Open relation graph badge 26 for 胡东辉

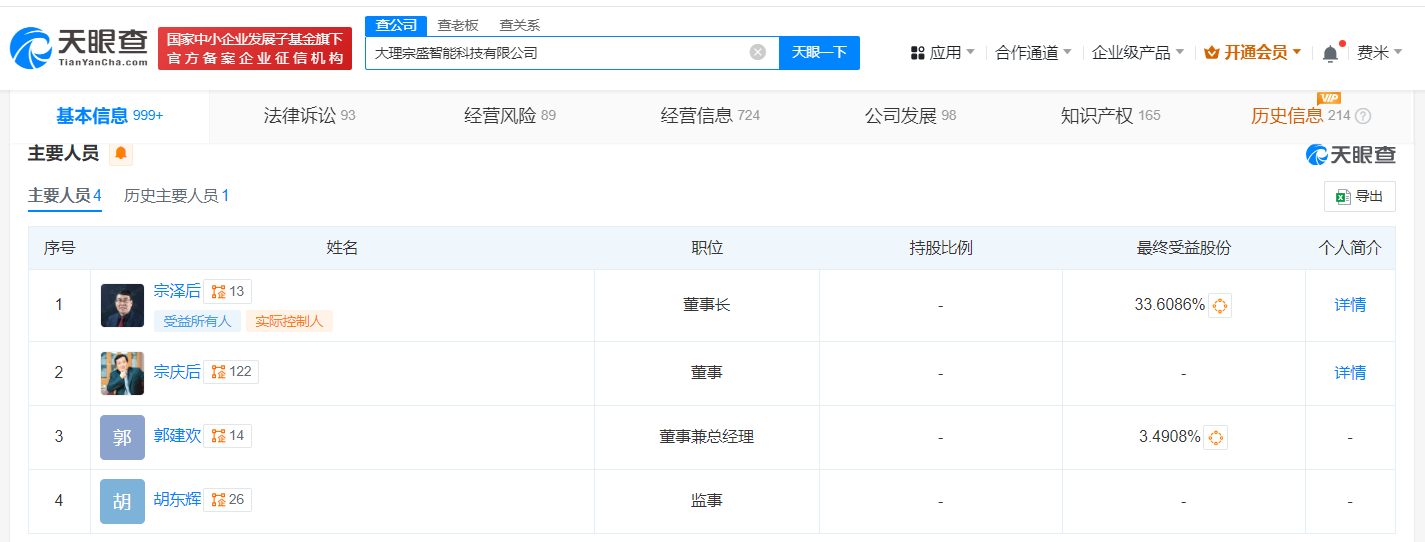tap(228, 499)
